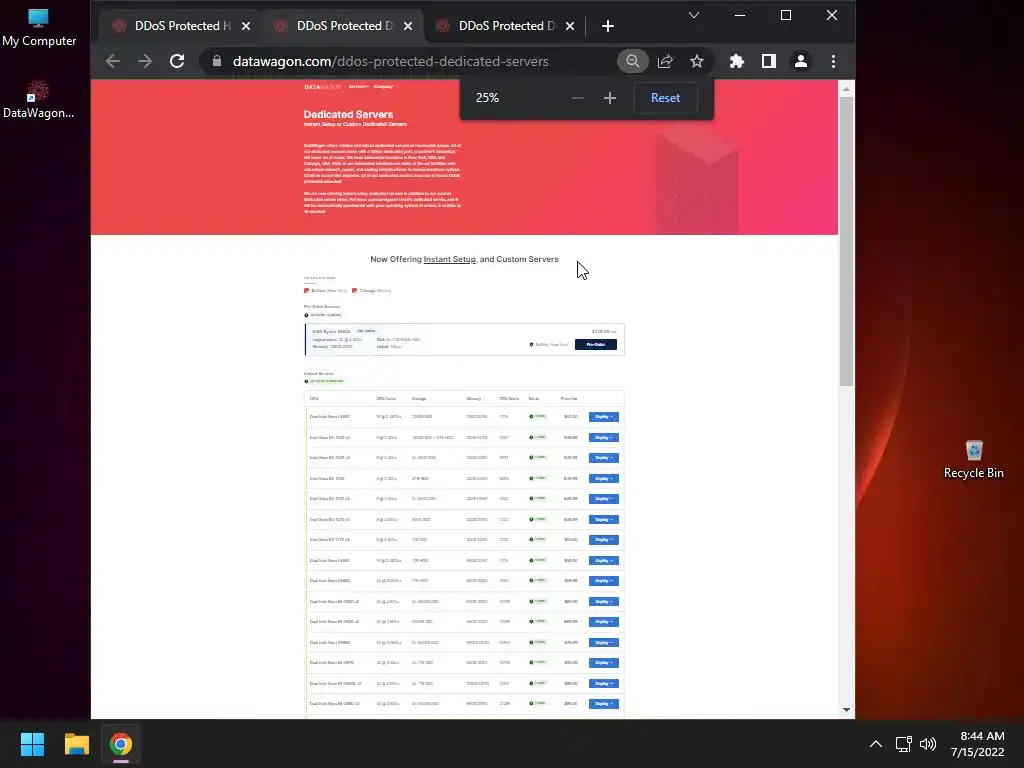
Task: Close the "DDoS Protected H" tab
Action: point(246,26)
